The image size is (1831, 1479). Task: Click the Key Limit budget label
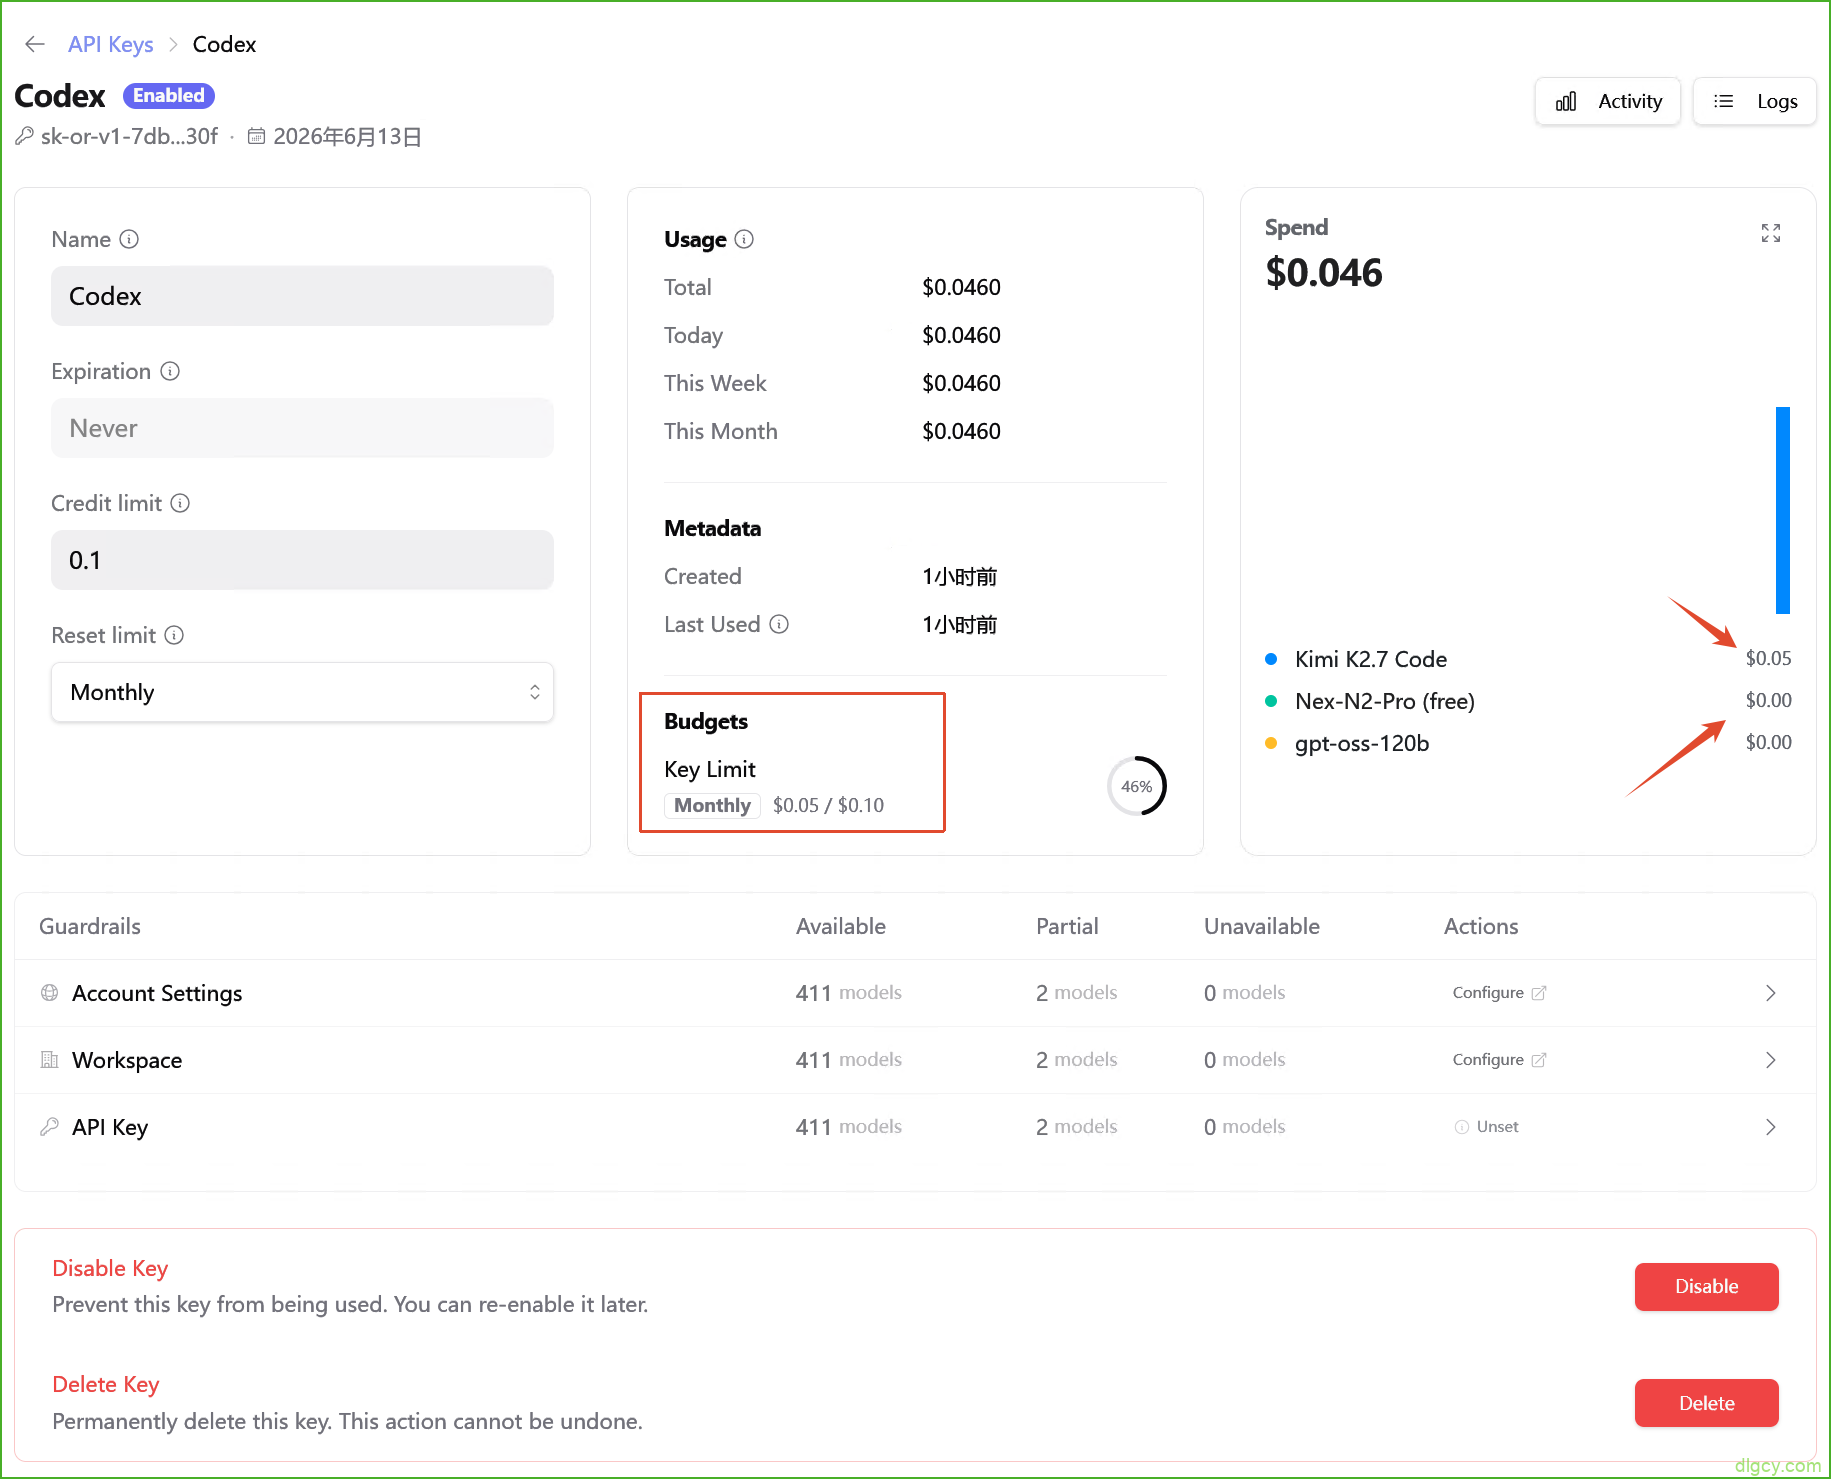tap(710, 769)
